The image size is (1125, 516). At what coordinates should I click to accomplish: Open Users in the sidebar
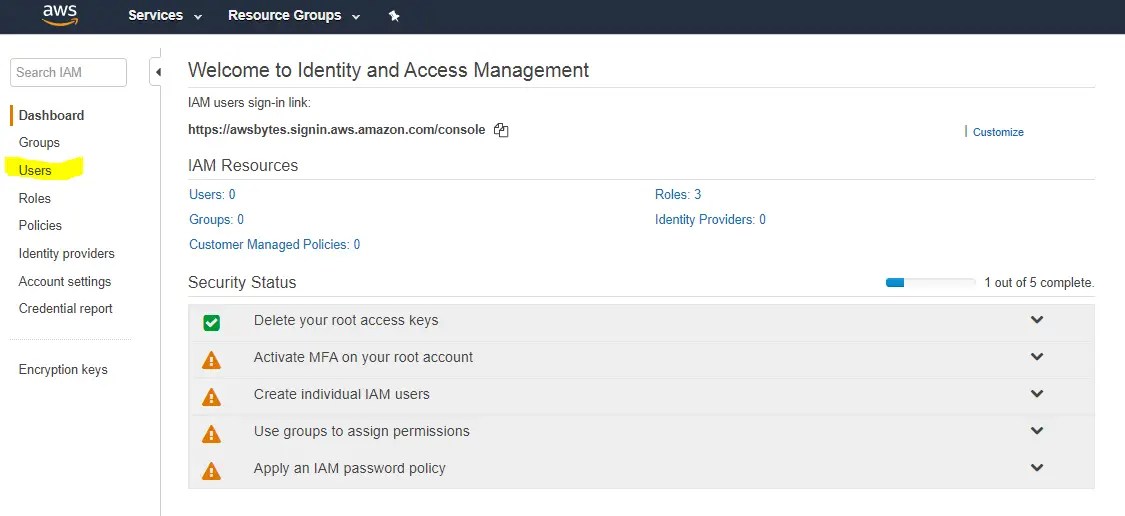tap(35, 171)
